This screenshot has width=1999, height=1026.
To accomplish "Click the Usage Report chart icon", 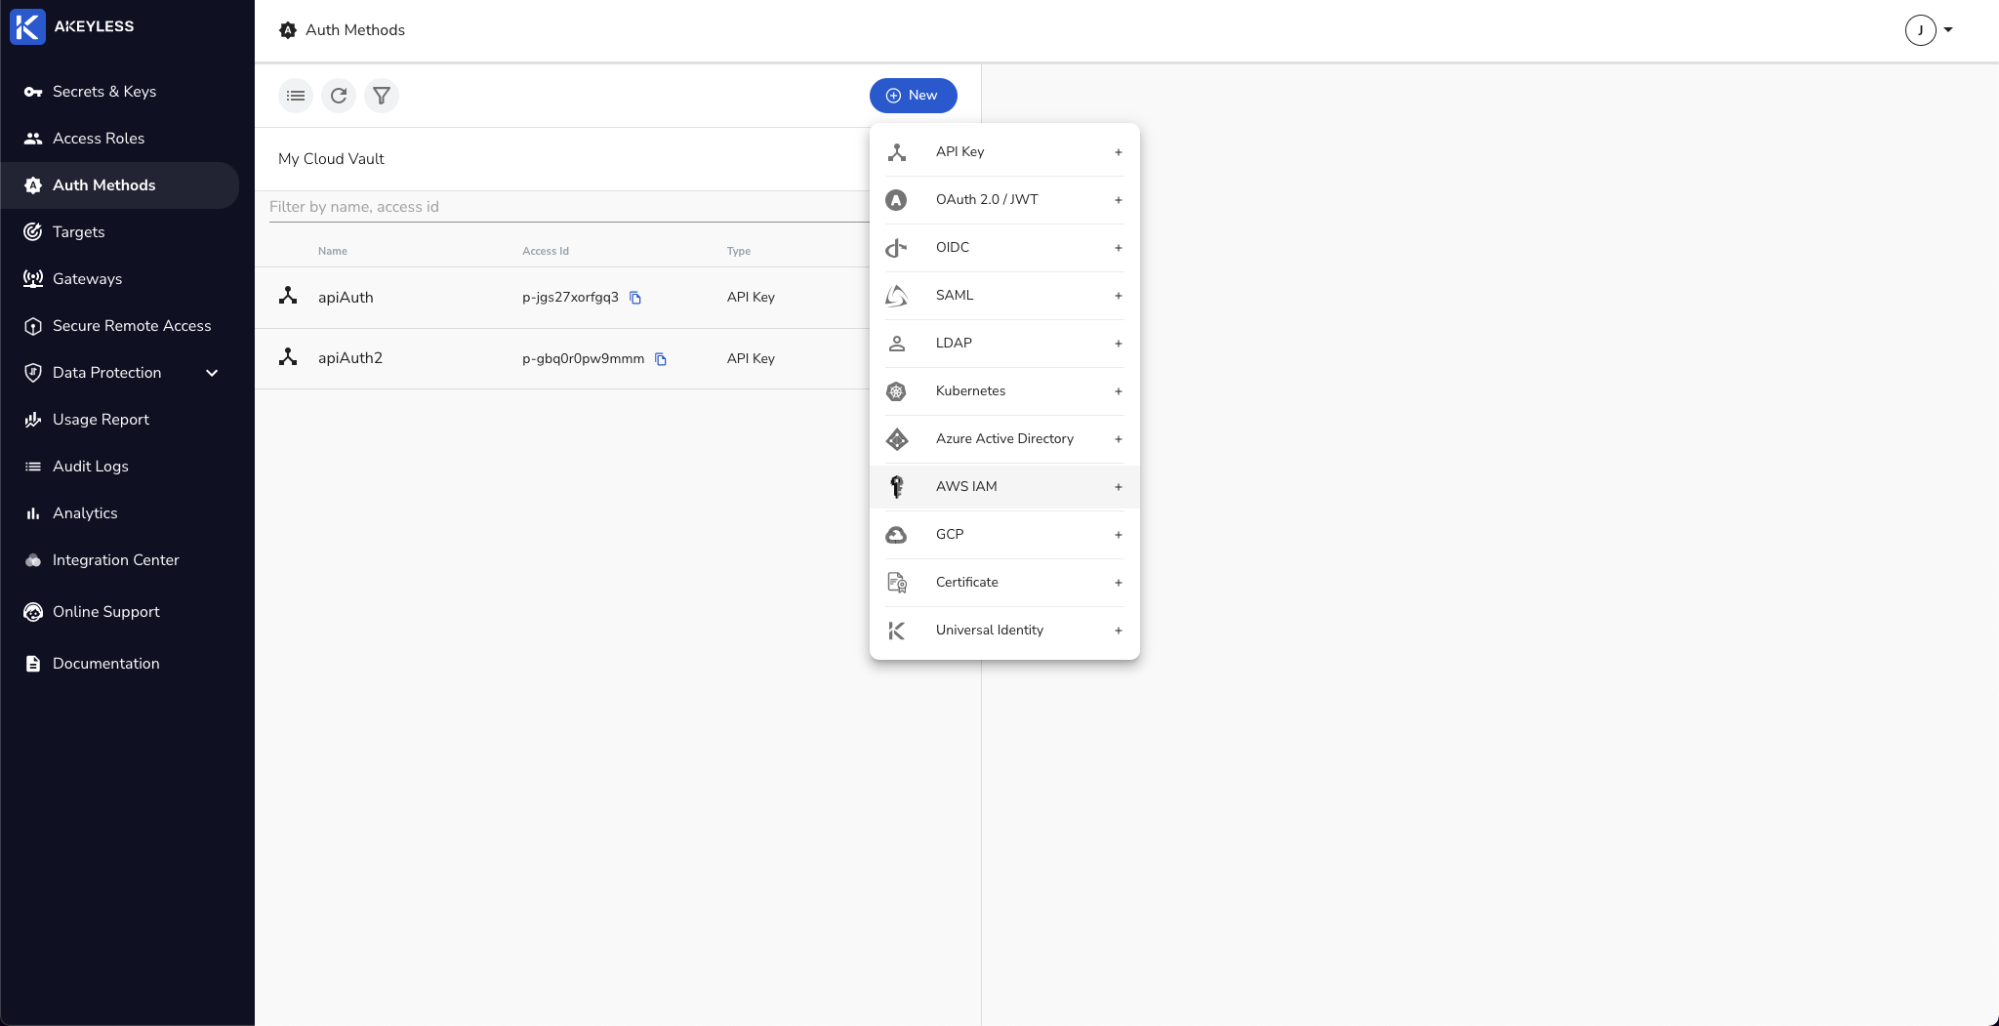I will (33, 420).
